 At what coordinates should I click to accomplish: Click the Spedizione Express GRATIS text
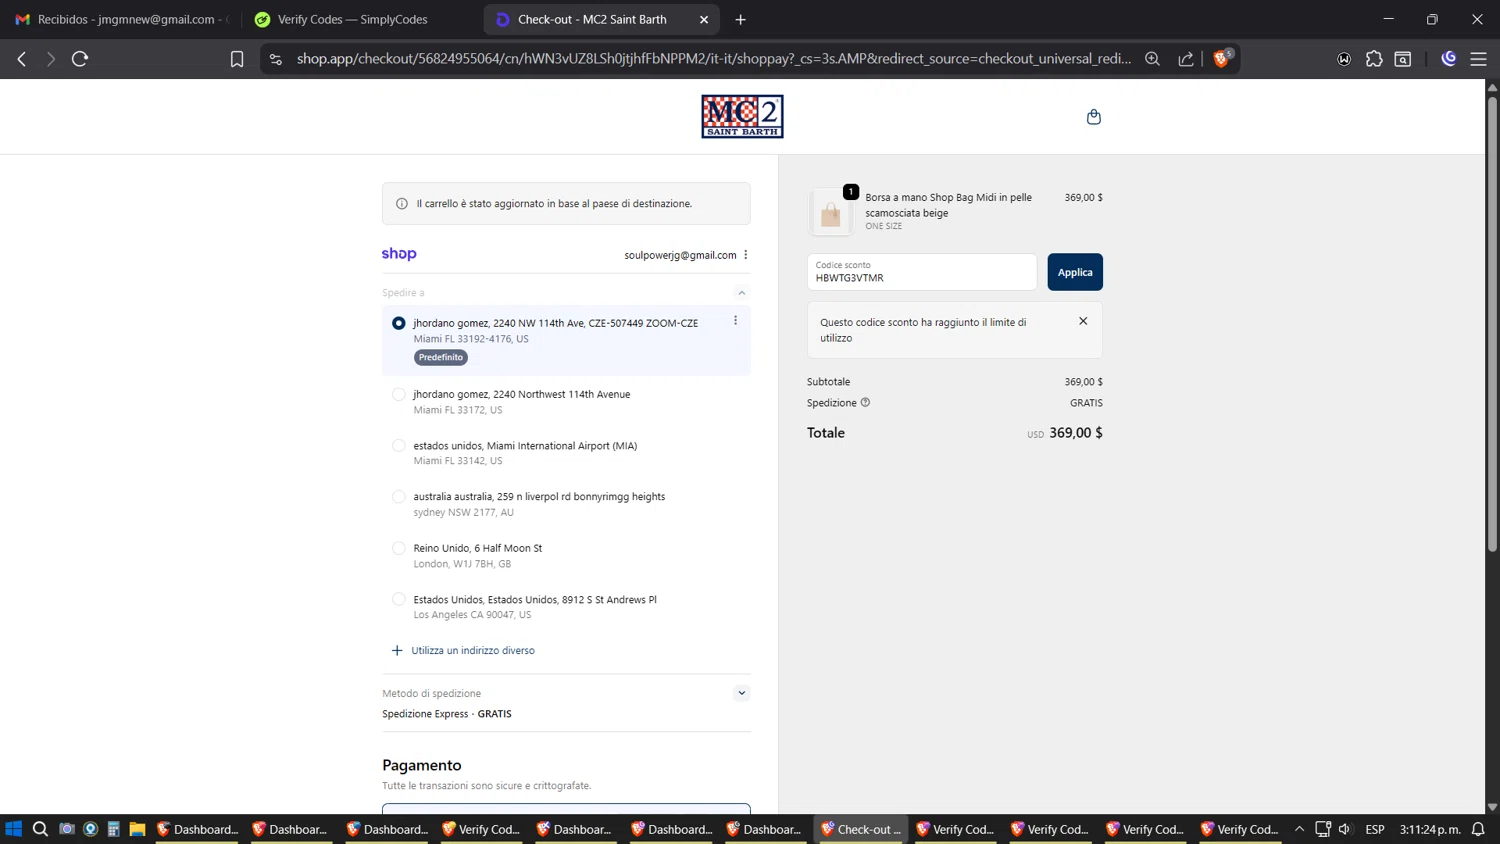coord(447,714)
